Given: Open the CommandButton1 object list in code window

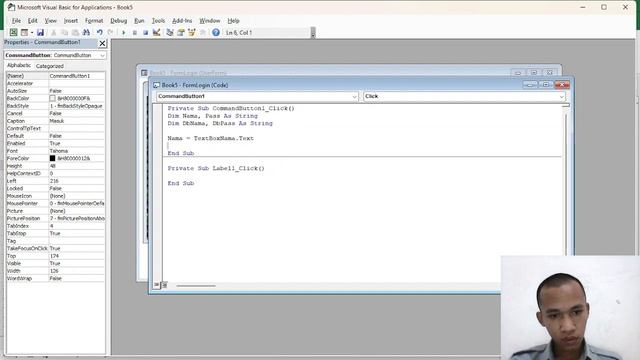Looking at the screenshot, I should (354, 97).
